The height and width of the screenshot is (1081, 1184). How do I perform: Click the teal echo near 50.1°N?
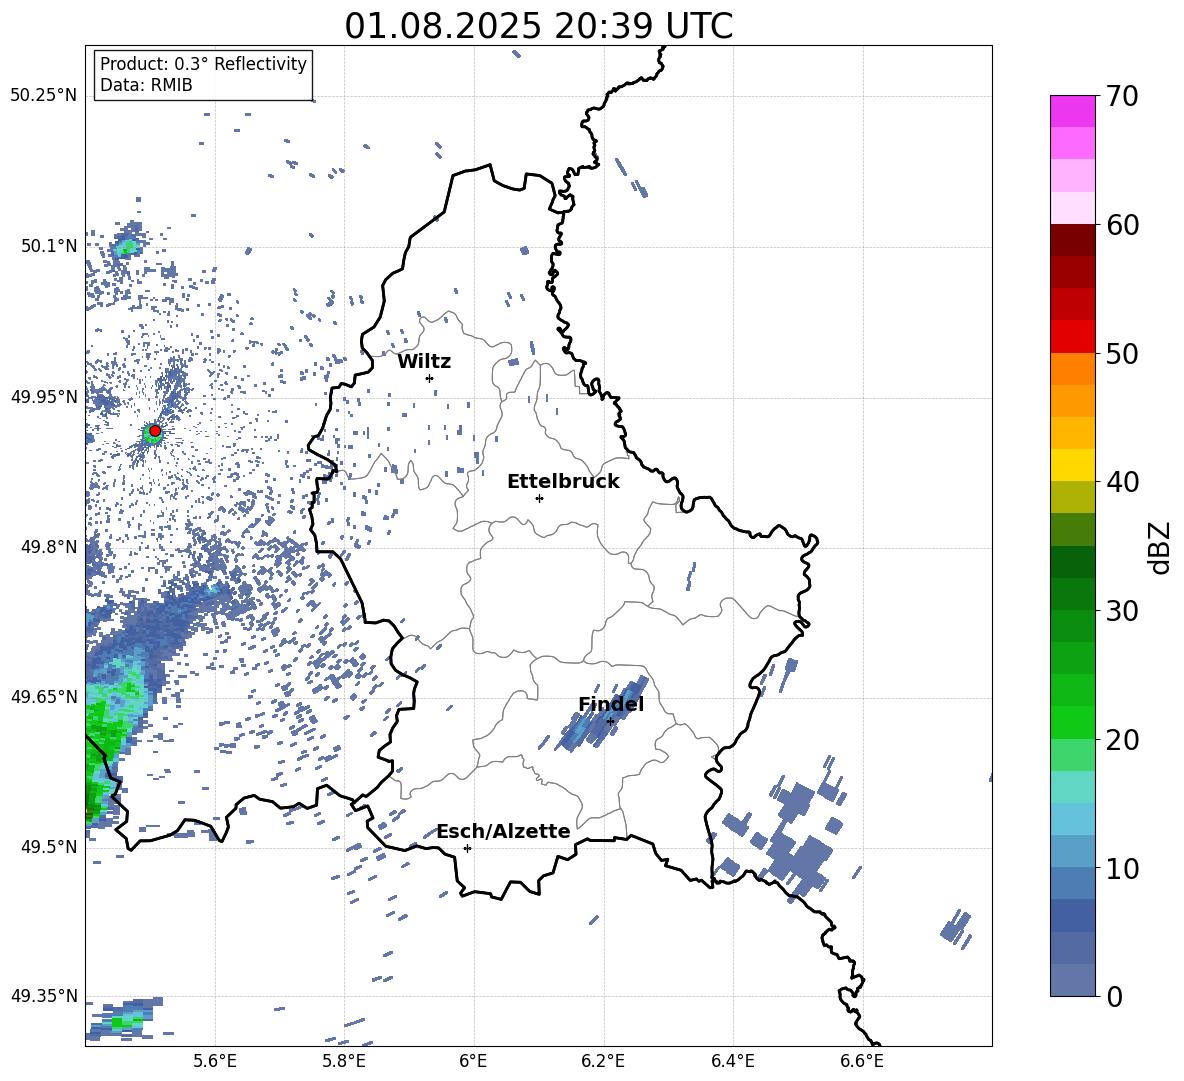(126, 245)
